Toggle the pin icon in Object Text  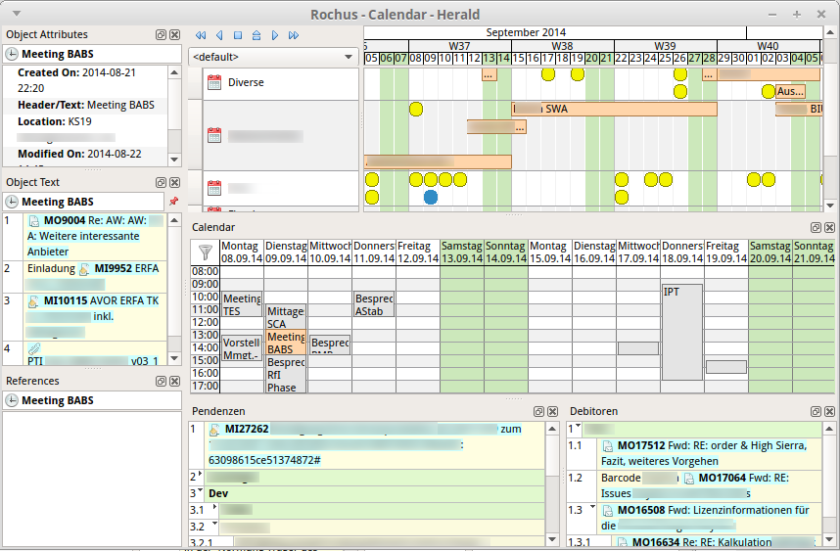pos(173,202)
